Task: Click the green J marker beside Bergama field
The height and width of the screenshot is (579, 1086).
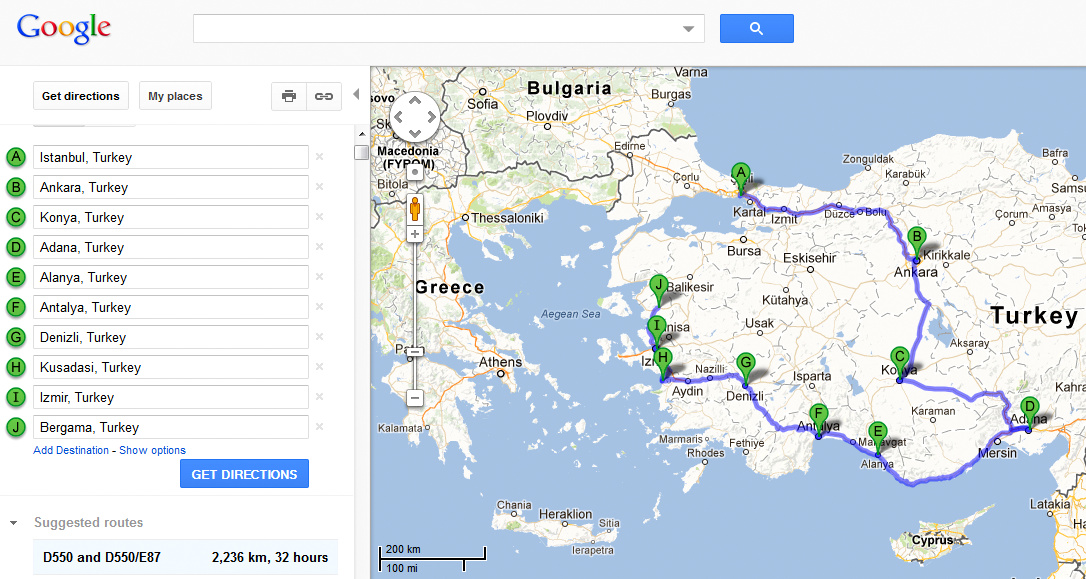Action: (x=15, y=427)
